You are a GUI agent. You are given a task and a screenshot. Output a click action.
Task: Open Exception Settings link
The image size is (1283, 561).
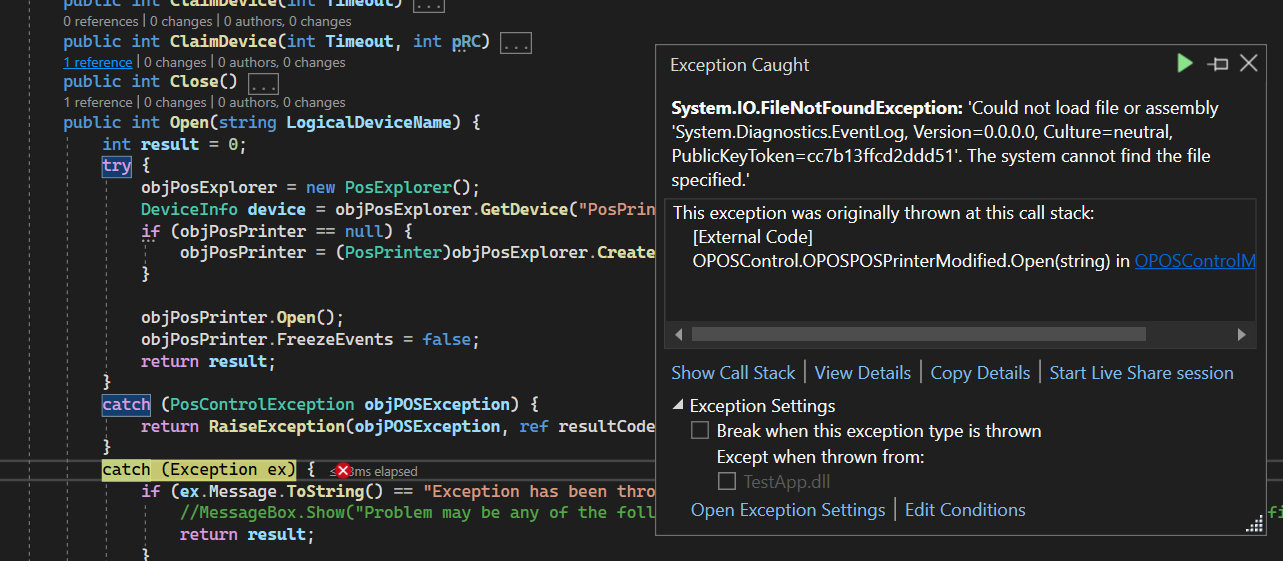788,510
